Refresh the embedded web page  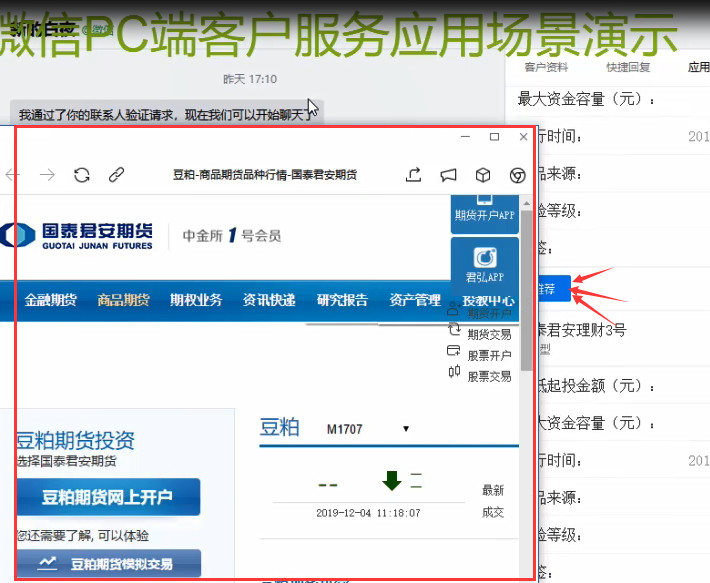pyautogui.click(x=82, y=175)
